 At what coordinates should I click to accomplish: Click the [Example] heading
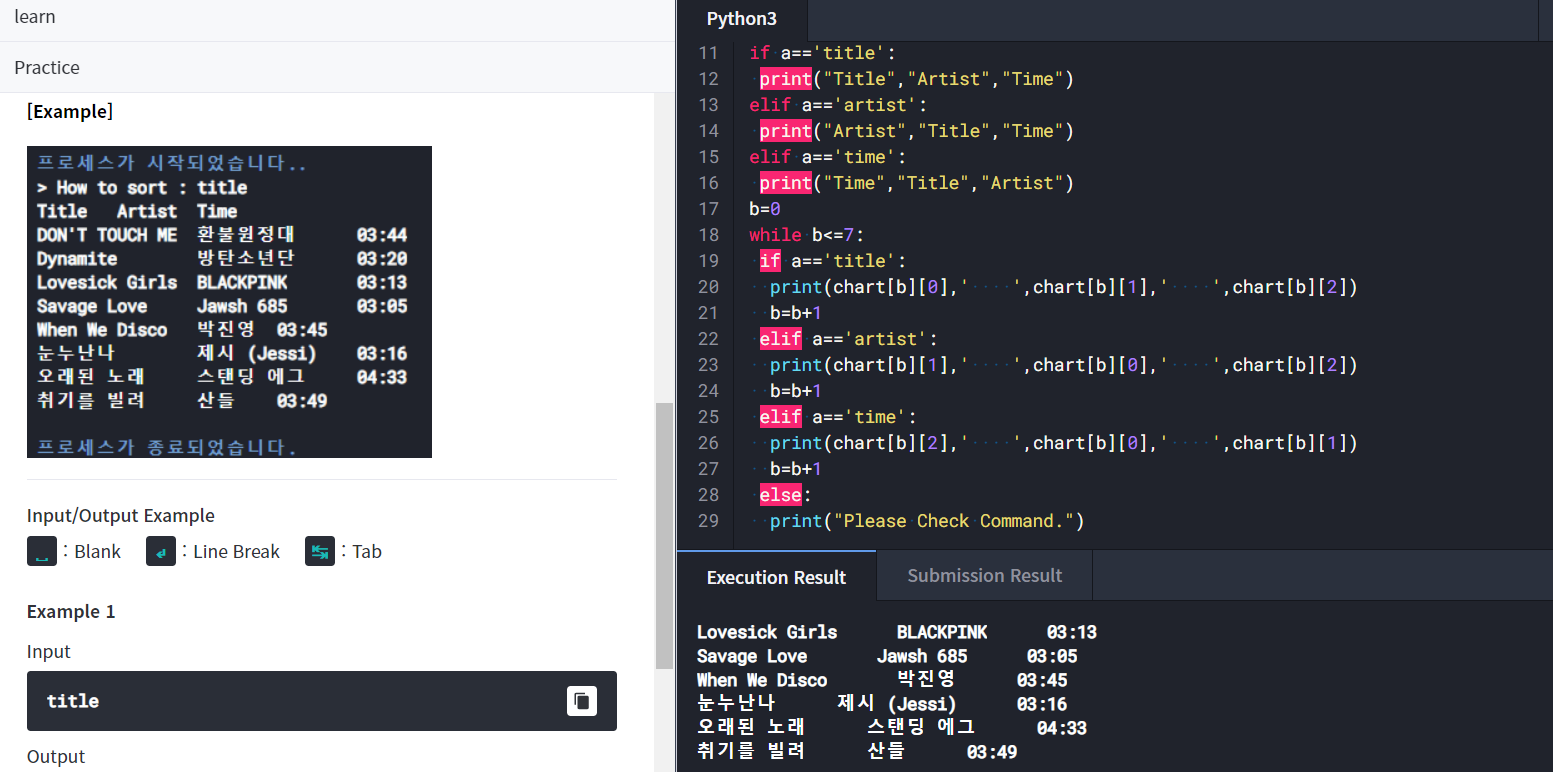(70, 111)
